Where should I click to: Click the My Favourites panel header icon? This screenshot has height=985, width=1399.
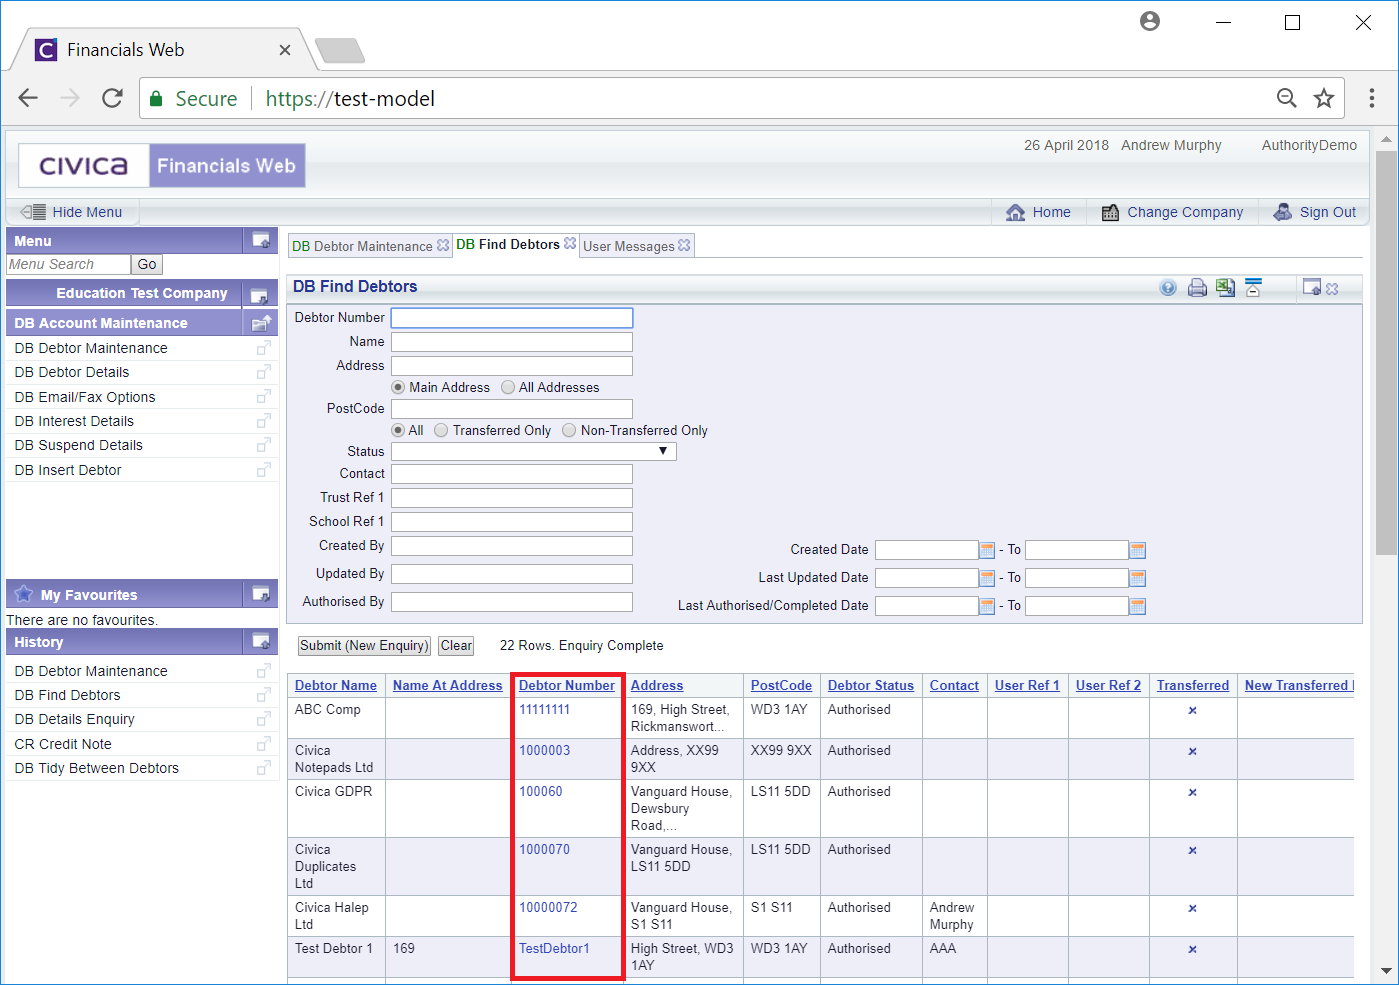point(261,594)
